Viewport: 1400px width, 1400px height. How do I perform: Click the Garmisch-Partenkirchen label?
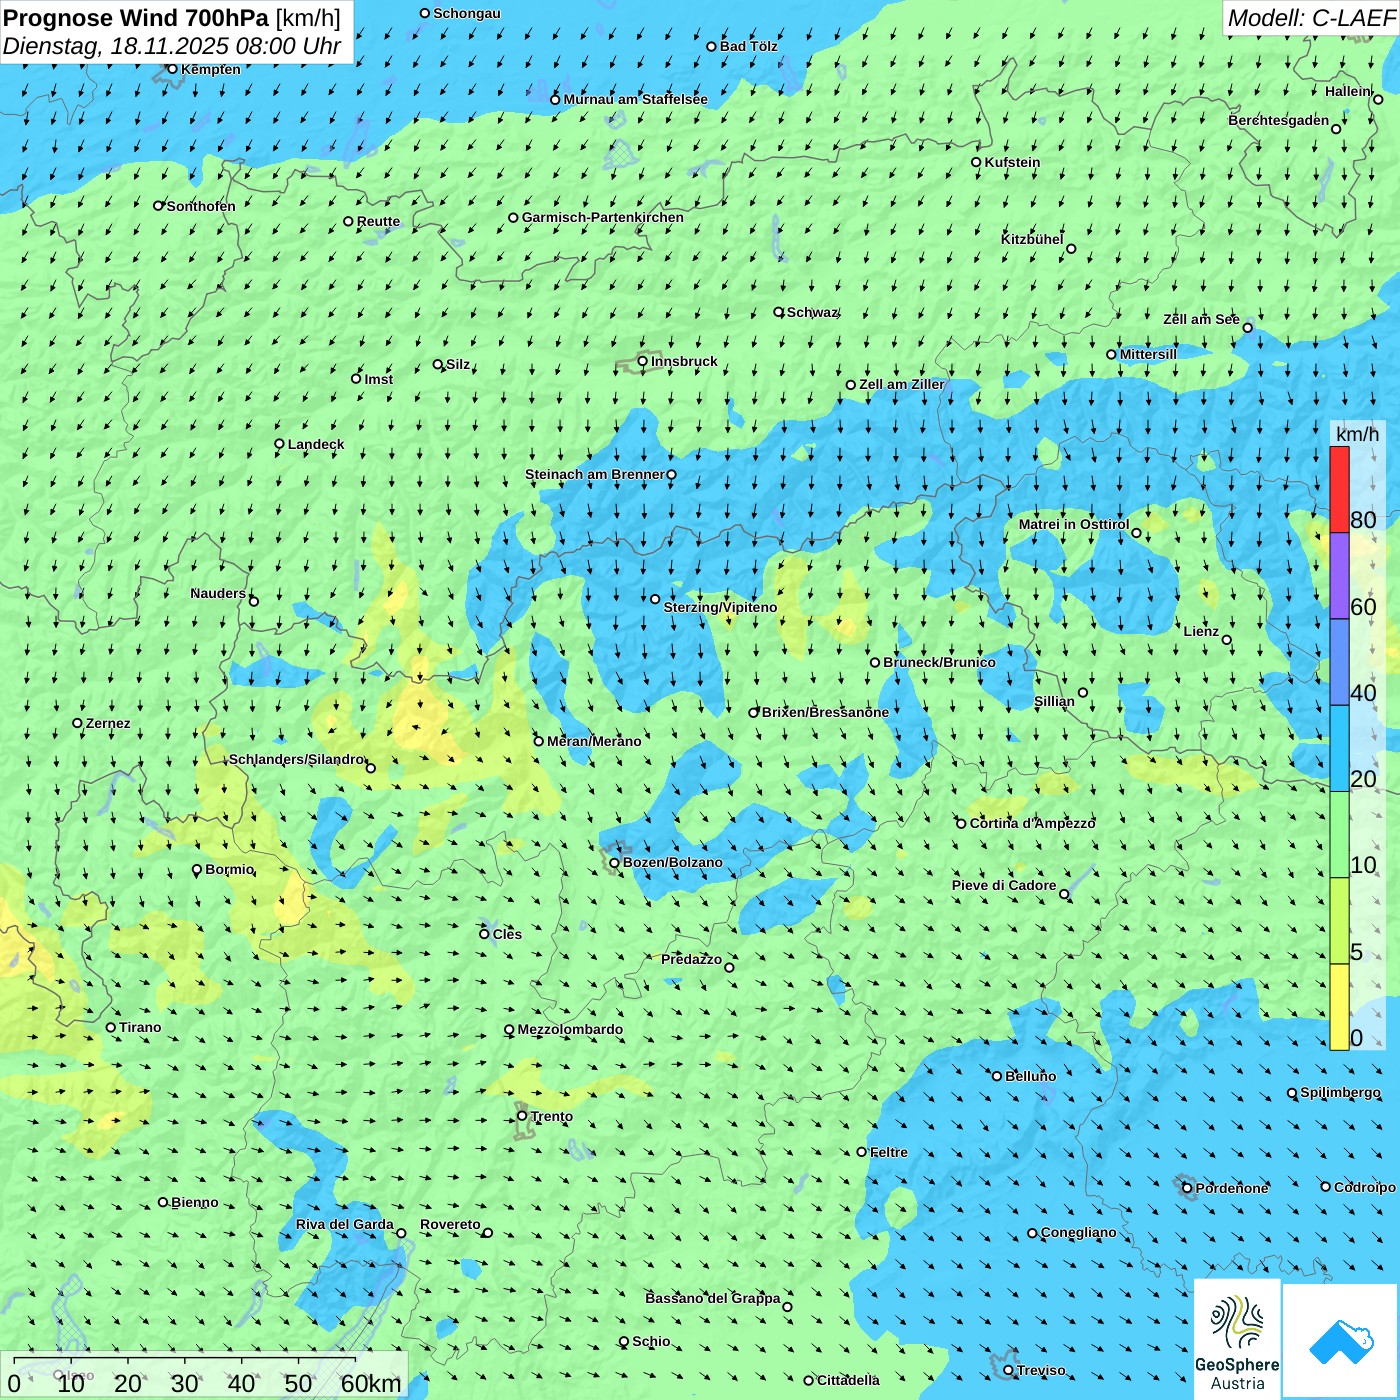coord(603,217)
